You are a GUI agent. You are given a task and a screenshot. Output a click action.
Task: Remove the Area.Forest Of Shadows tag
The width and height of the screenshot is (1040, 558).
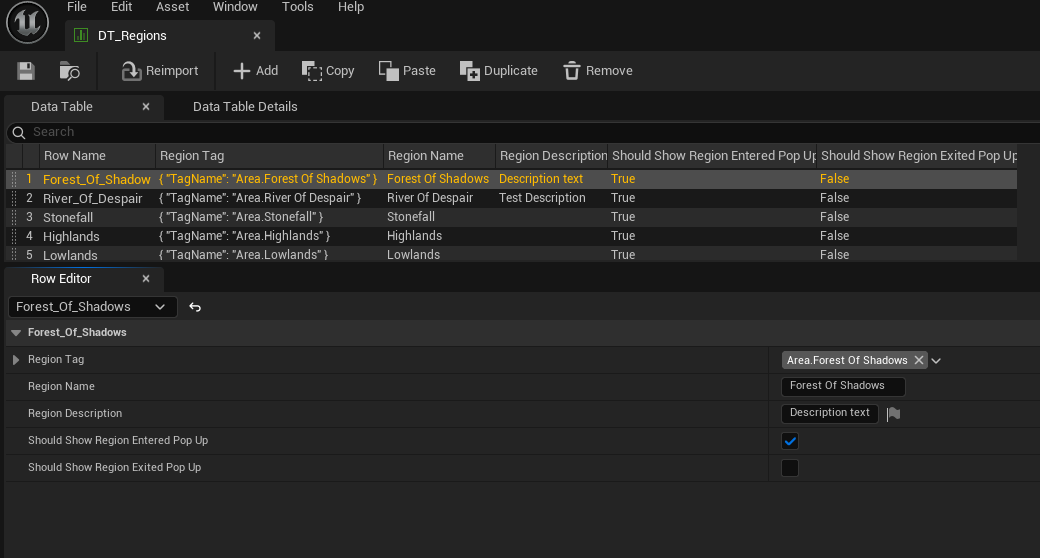[x=919, y=360]
